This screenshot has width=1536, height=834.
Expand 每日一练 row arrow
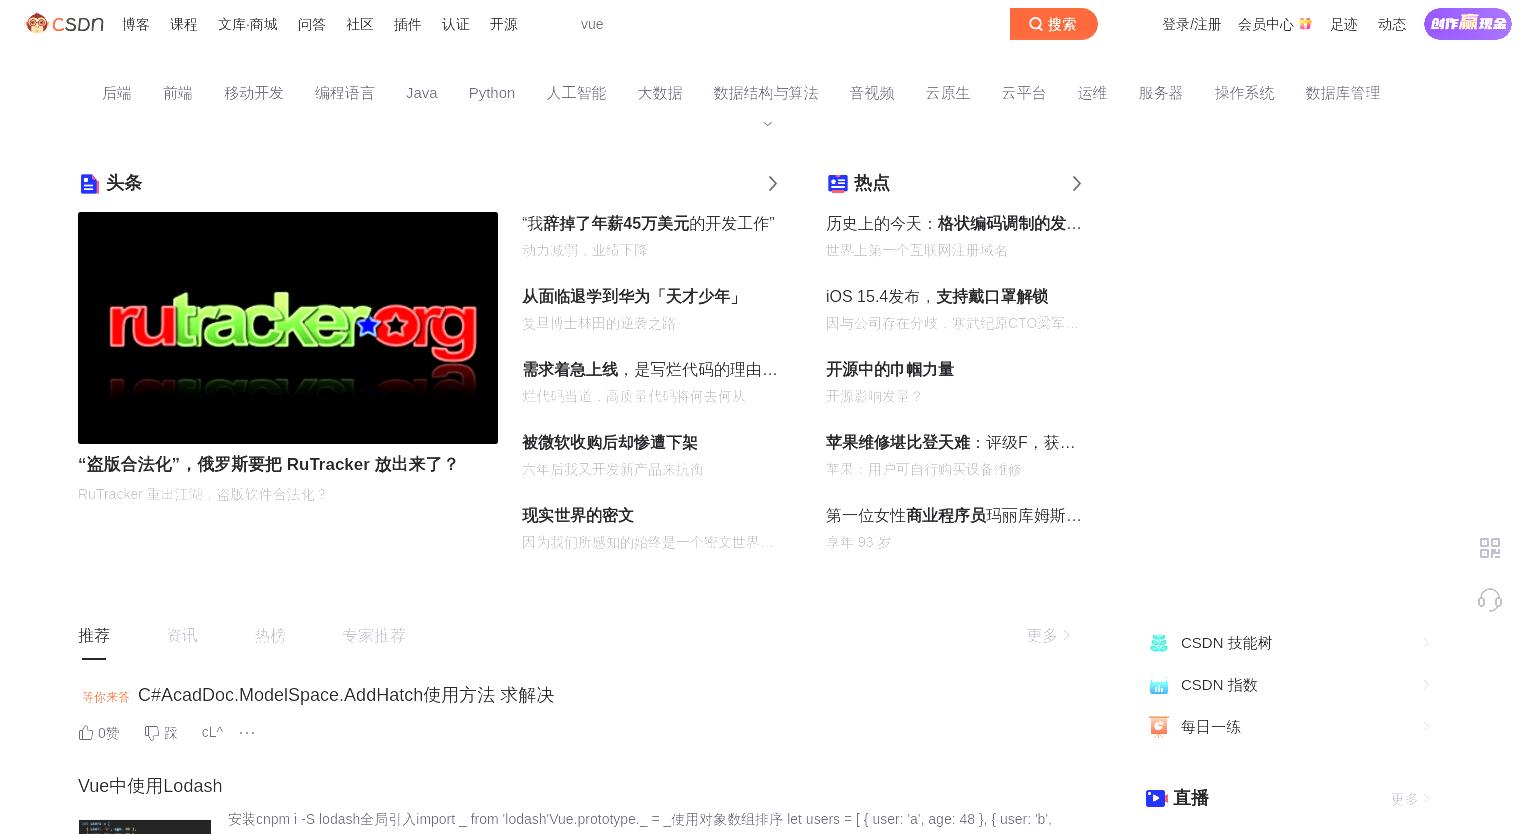coord(1426,727)
